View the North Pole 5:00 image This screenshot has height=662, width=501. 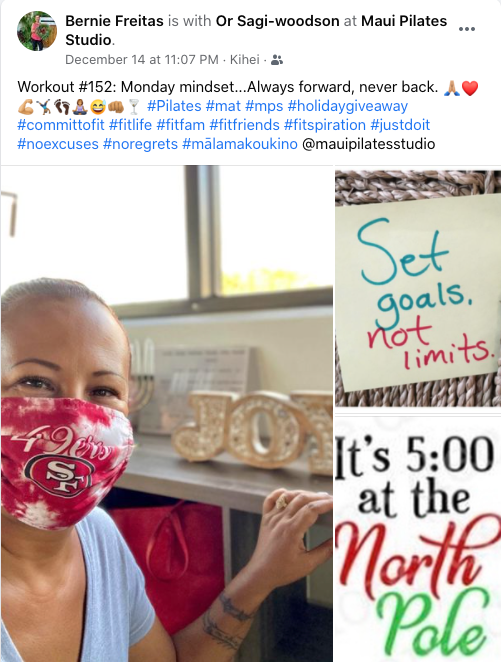pyautogui.click(x=418, y=539)
